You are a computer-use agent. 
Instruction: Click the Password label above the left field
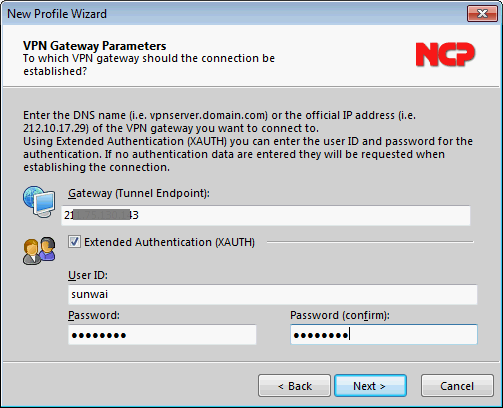tap(94, 315)
